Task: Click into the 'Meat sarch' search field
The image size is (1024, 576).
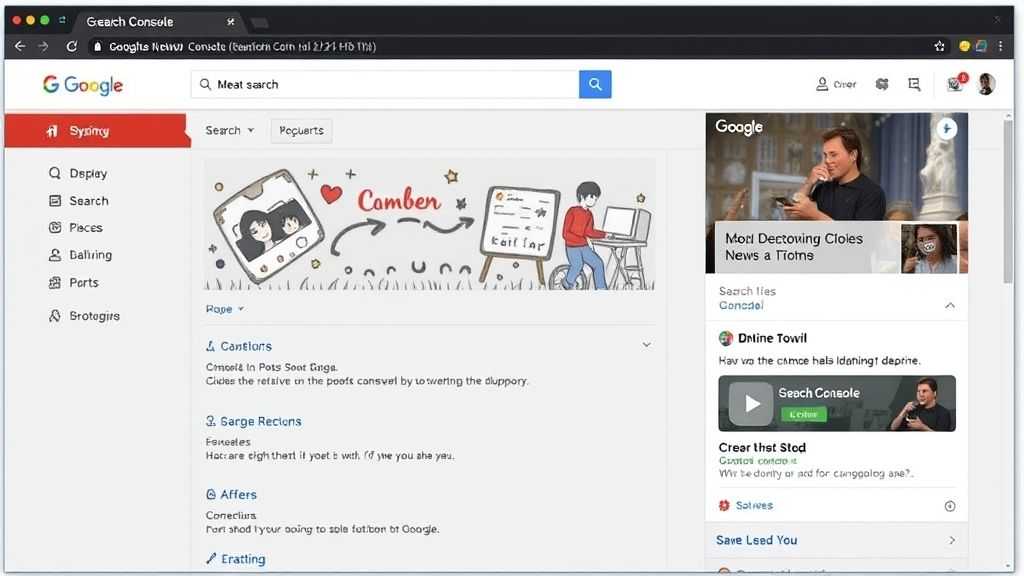Action: pos(385,84)
